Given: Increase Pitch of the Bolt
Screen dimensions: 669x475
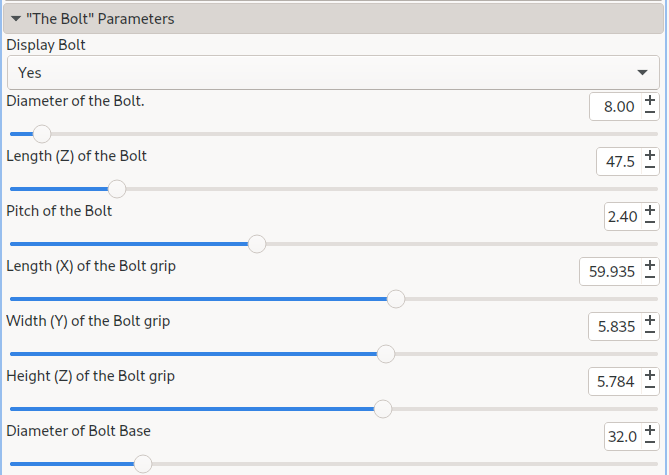Looking at the screenshot, I should (650, 210).
